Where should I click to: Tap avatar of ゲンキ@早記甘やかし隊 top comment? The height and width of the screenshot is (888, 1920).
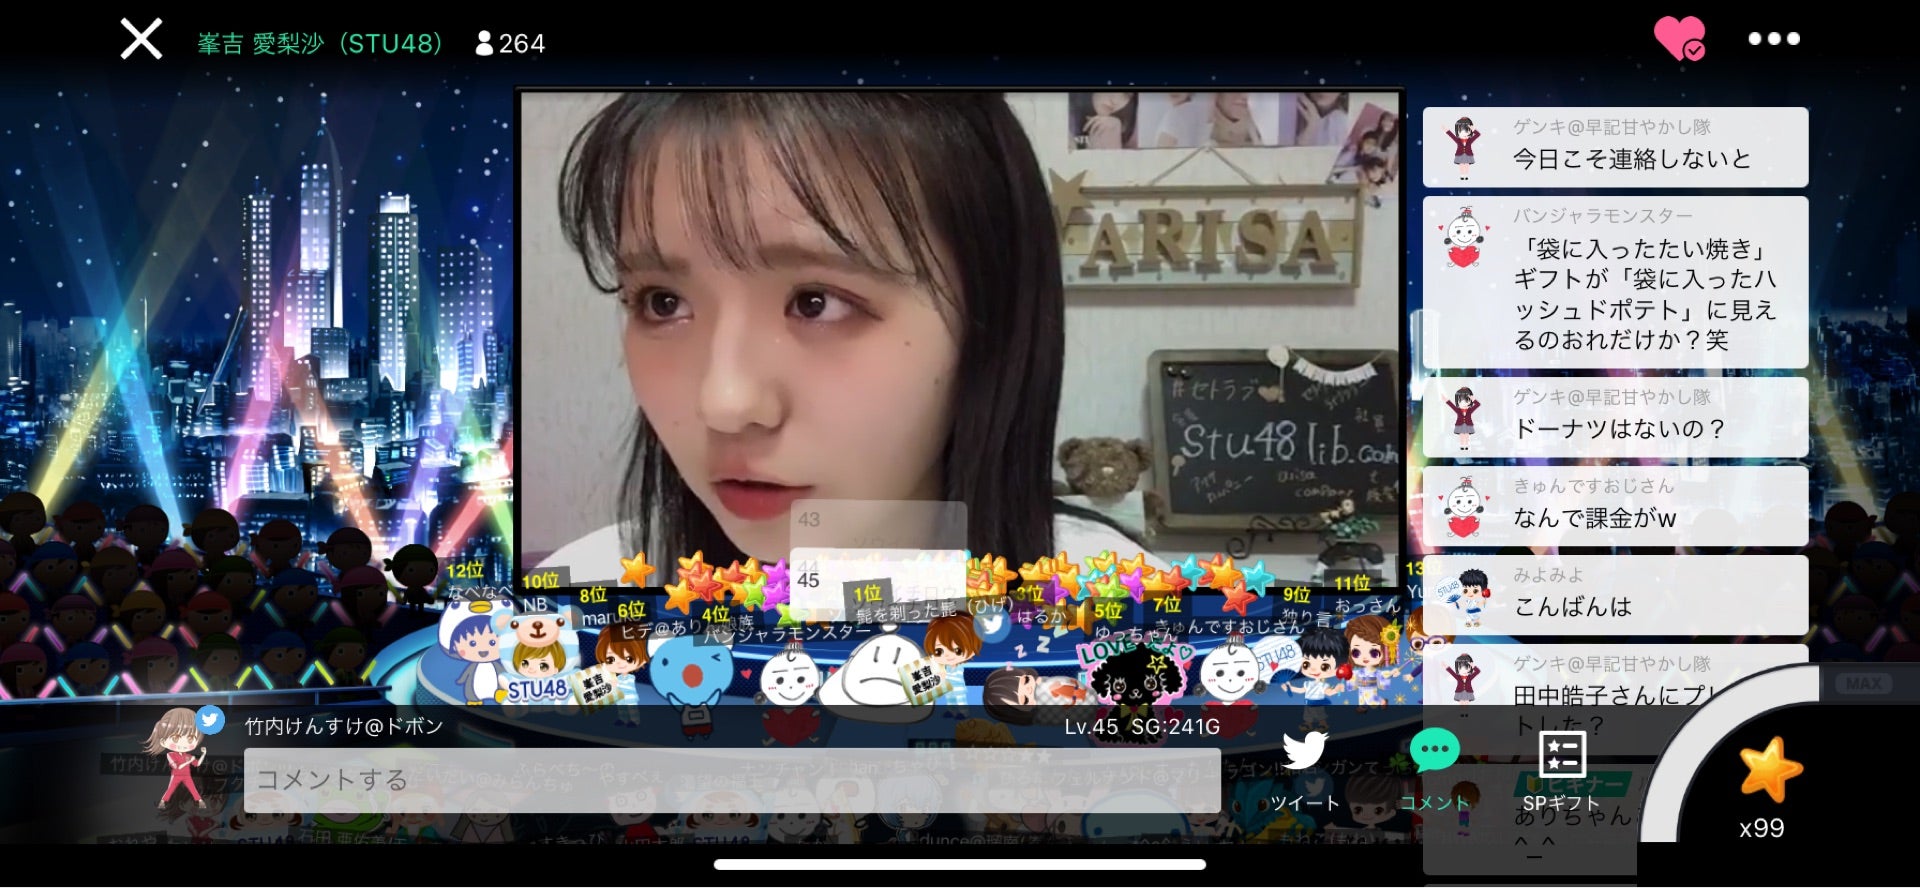tap(1464, 147)
